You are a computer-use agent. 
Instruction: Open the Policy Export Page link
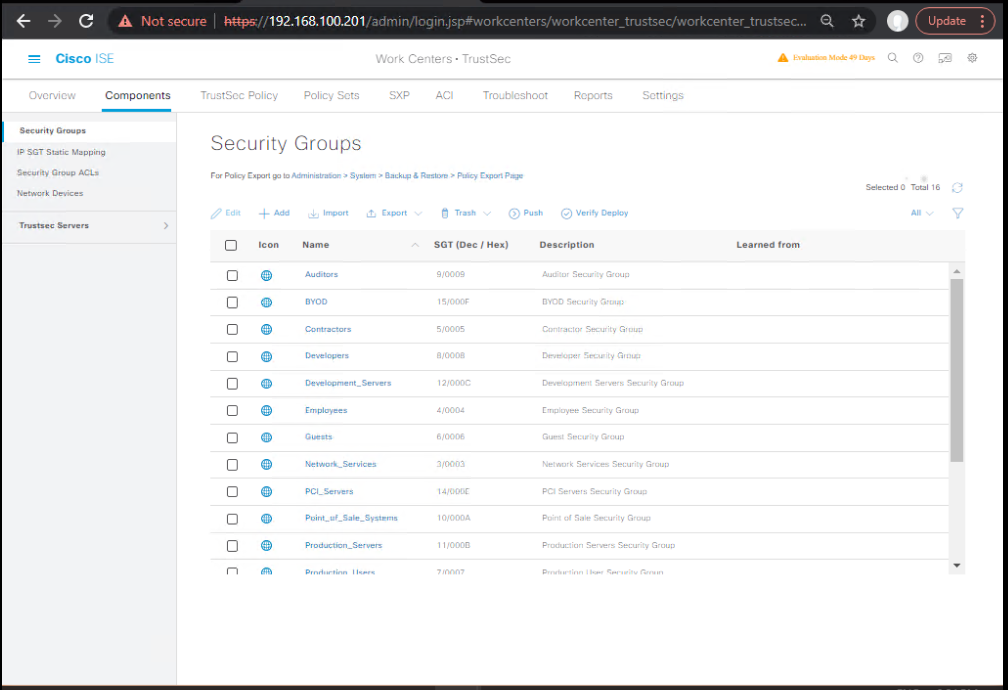(490, 176)
